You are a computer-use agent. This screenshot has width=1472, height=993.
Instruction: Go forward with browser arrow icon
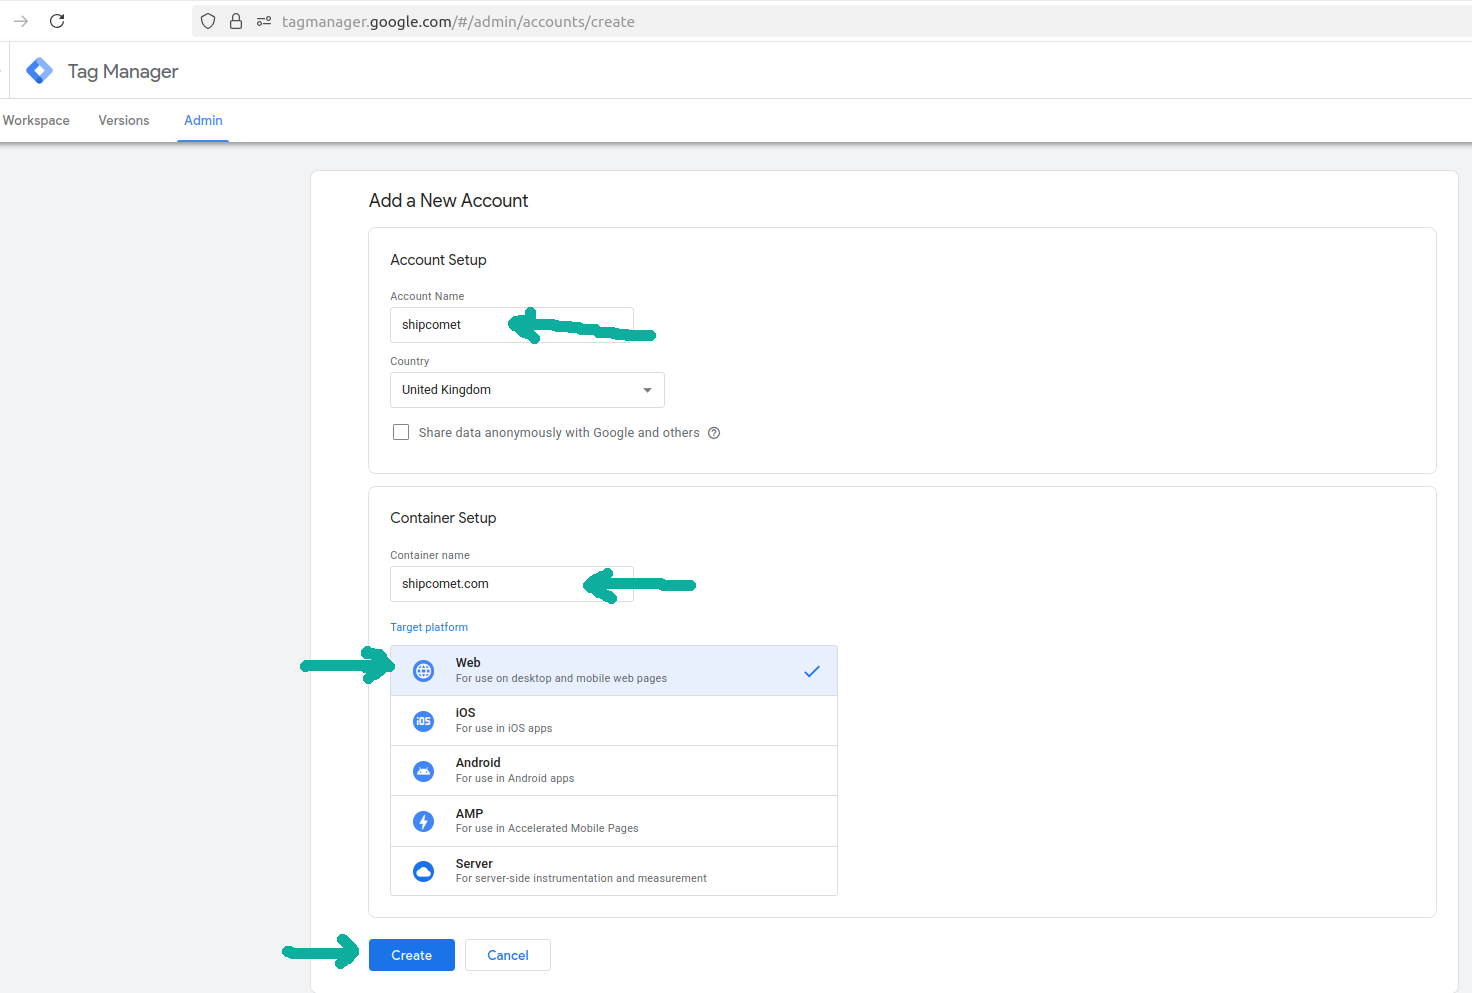[21, 21]
